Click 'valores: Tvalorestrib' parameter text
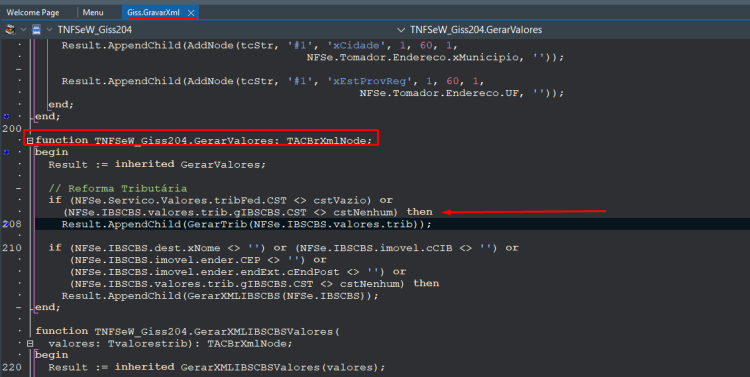Screen dimensions: 750x377 118,344
